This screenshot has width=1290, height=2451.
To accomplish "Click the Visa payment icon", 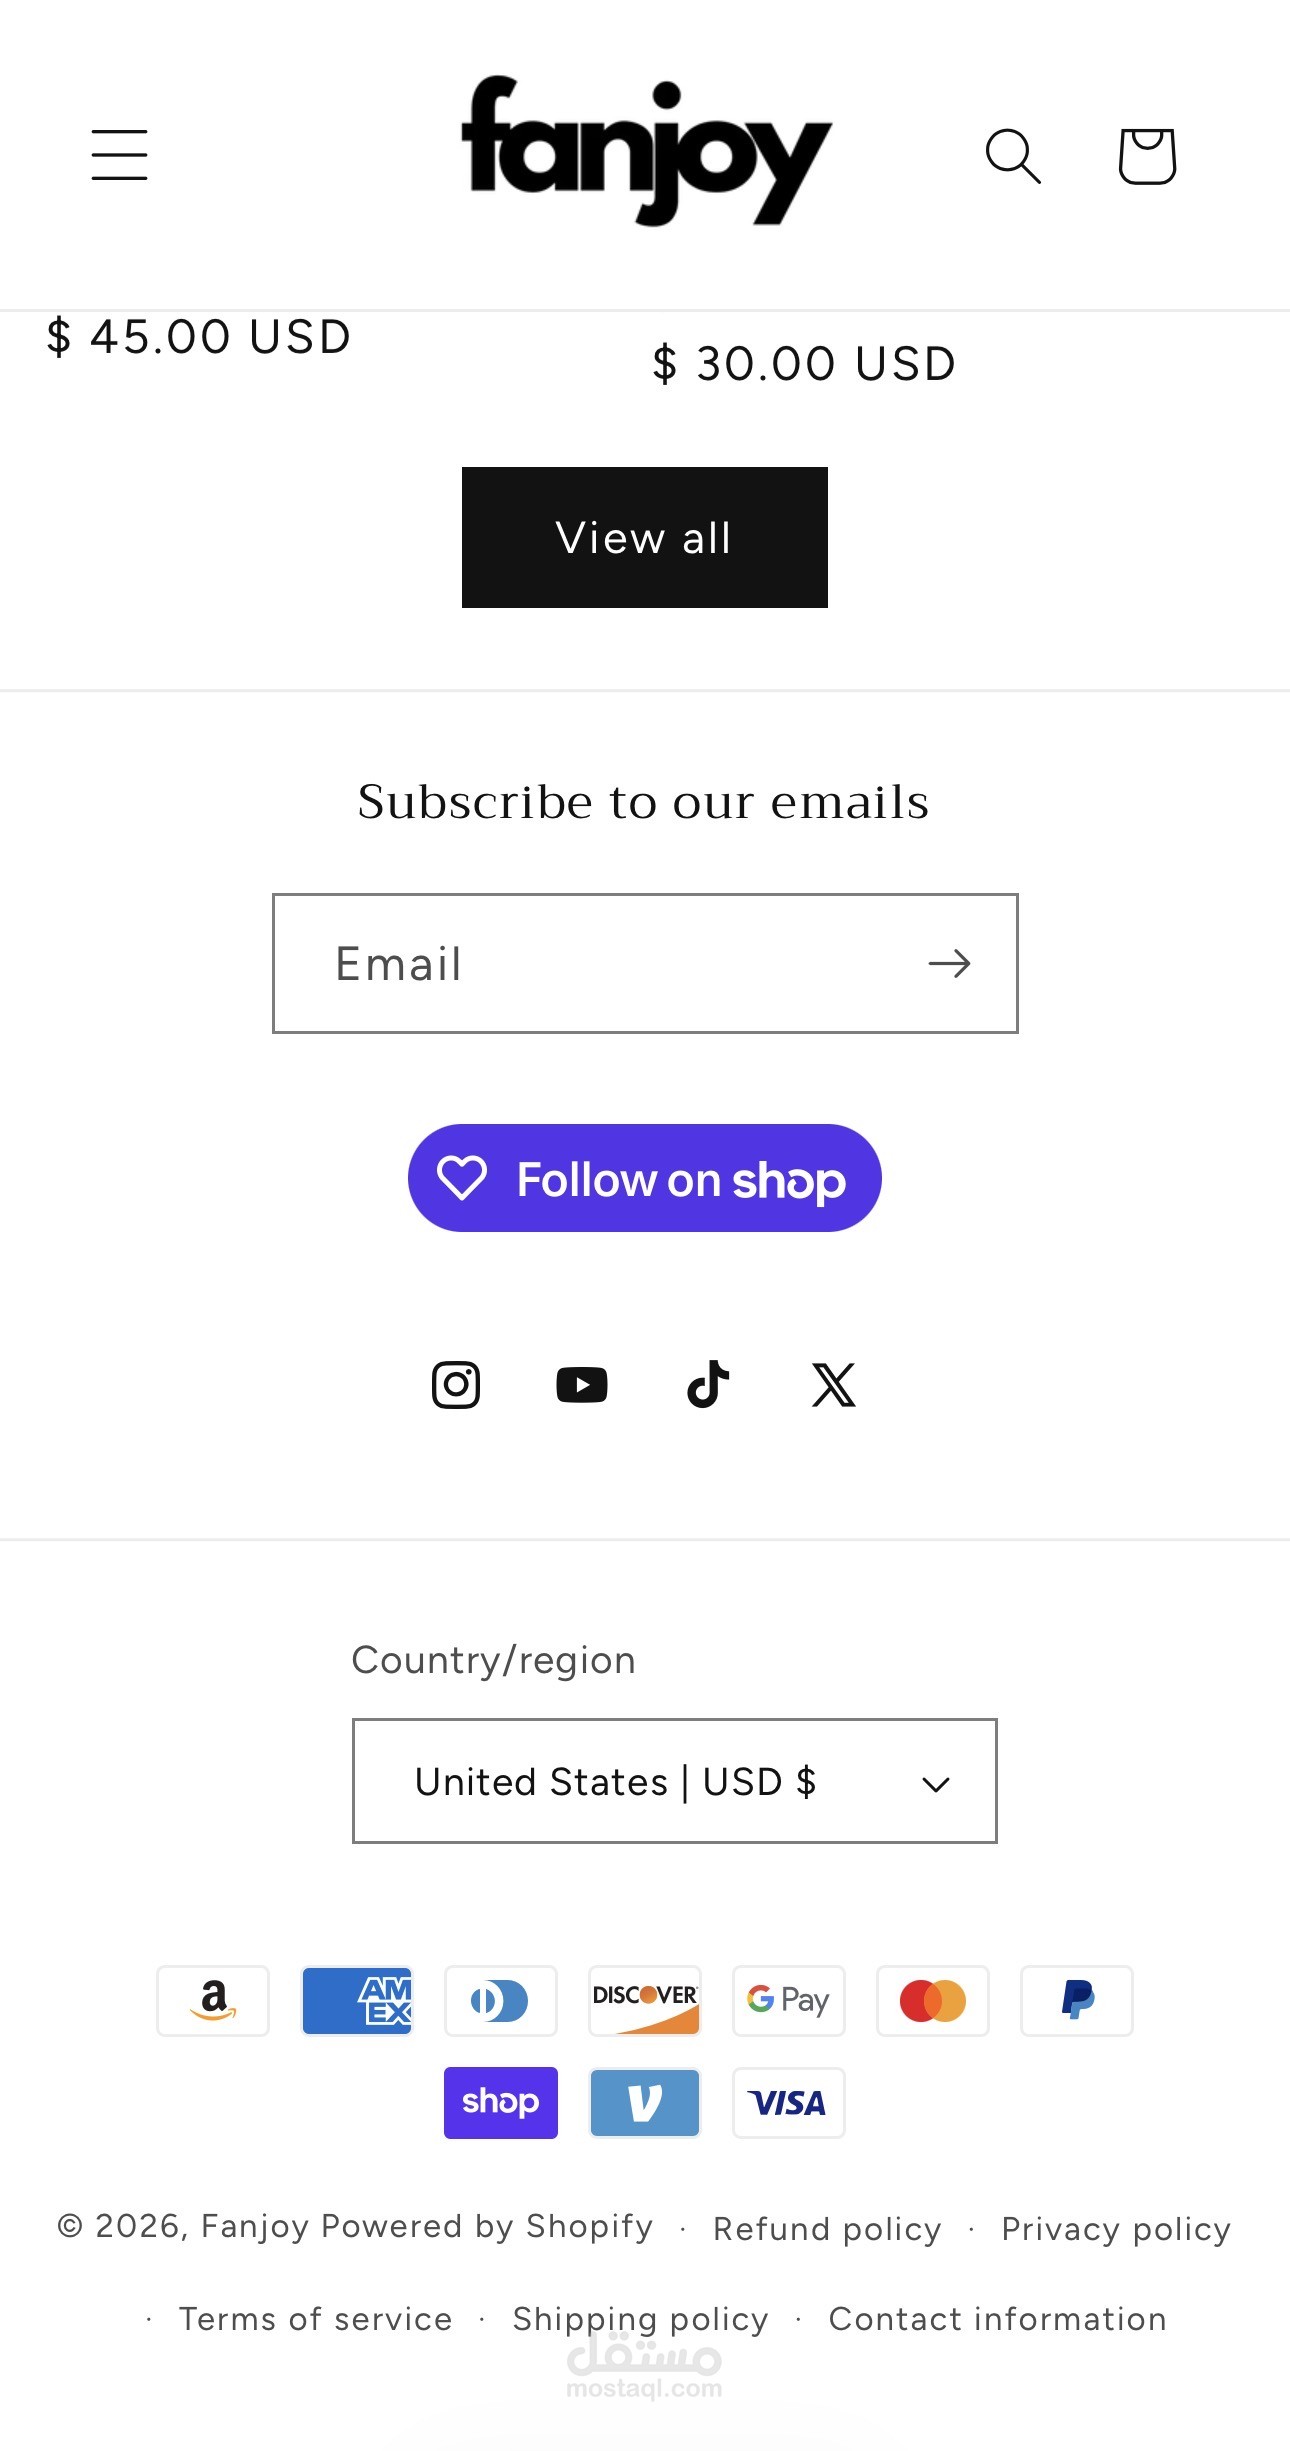I will point(788,2102).
